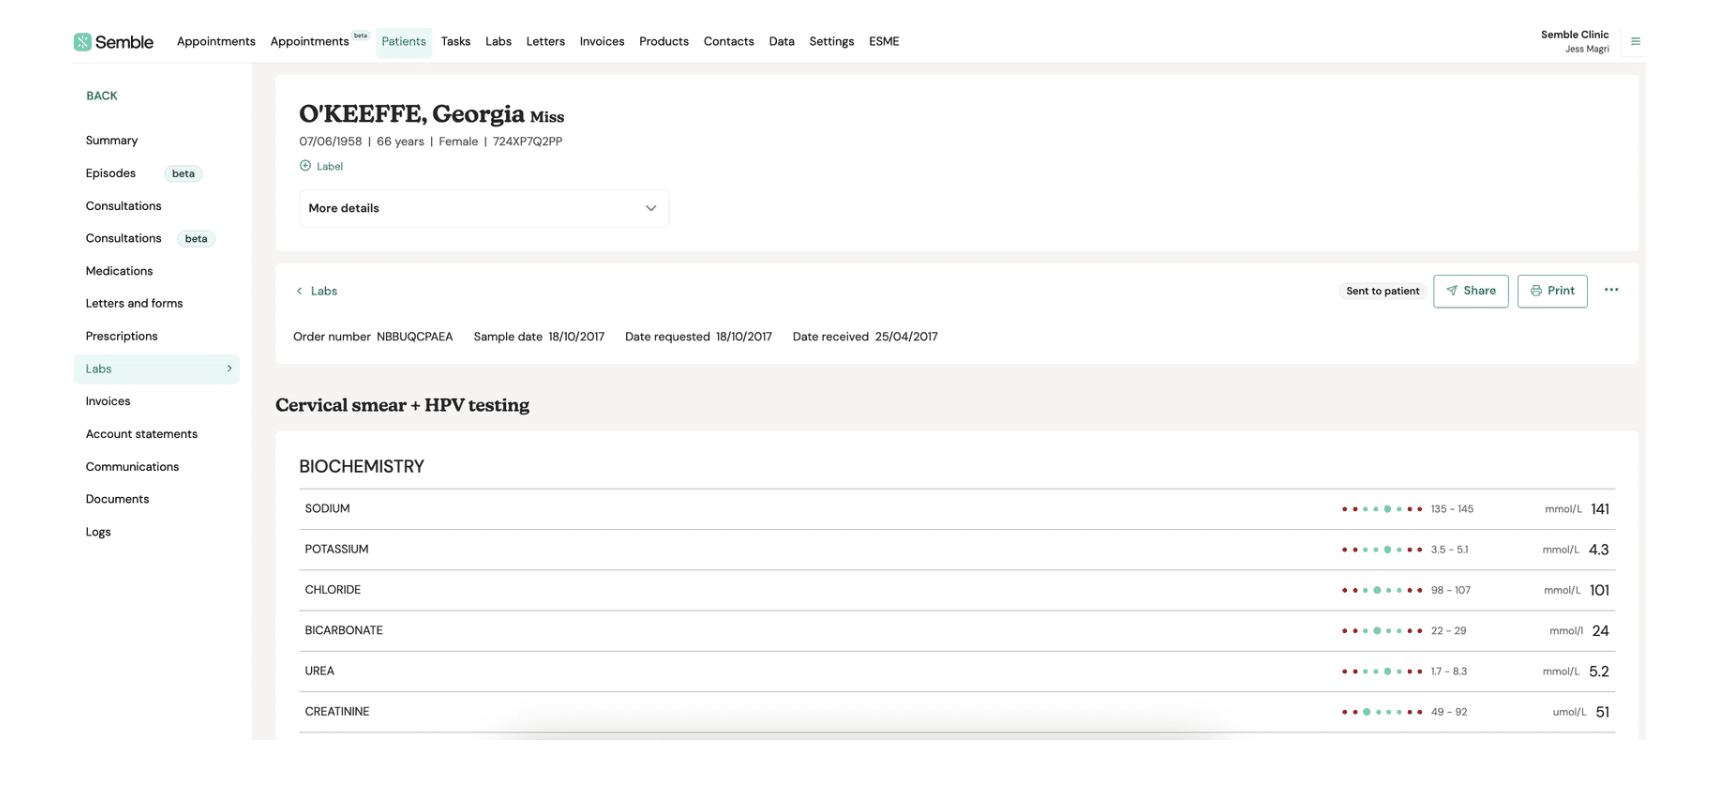This screenshot has height=792, width=1710.
Task: Click the back chevron beside Labs
Action: [299, 291]
